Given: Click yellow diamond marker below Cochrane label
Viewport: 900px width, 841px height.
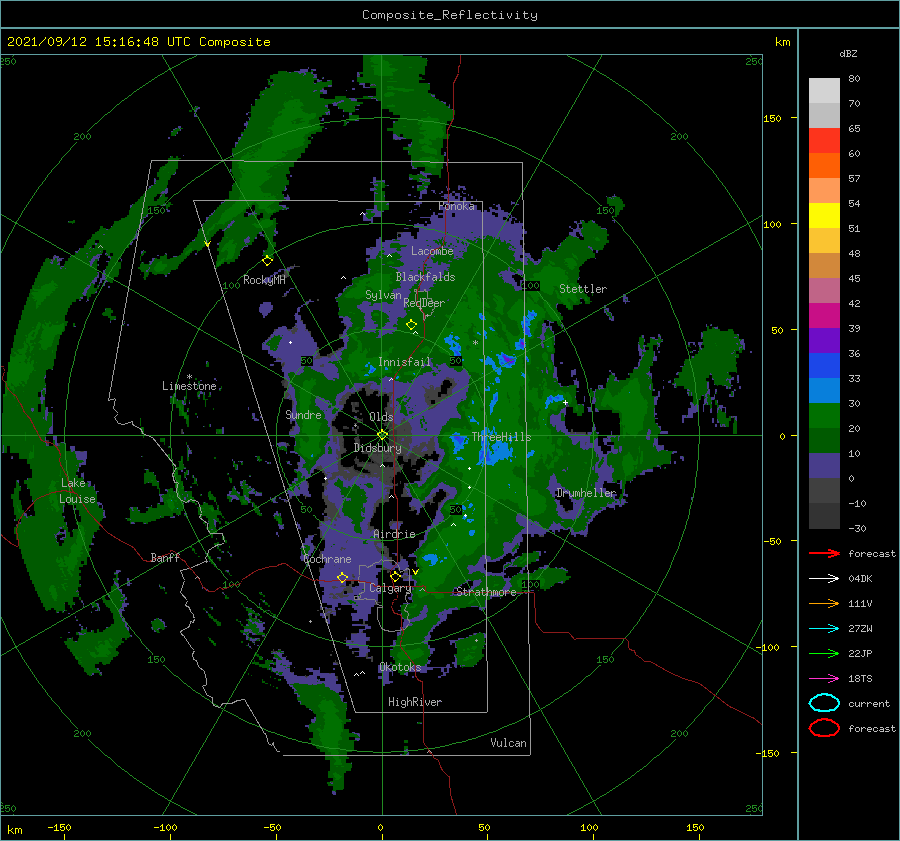Looking at the screenshot, I should (x=342, y=577).
